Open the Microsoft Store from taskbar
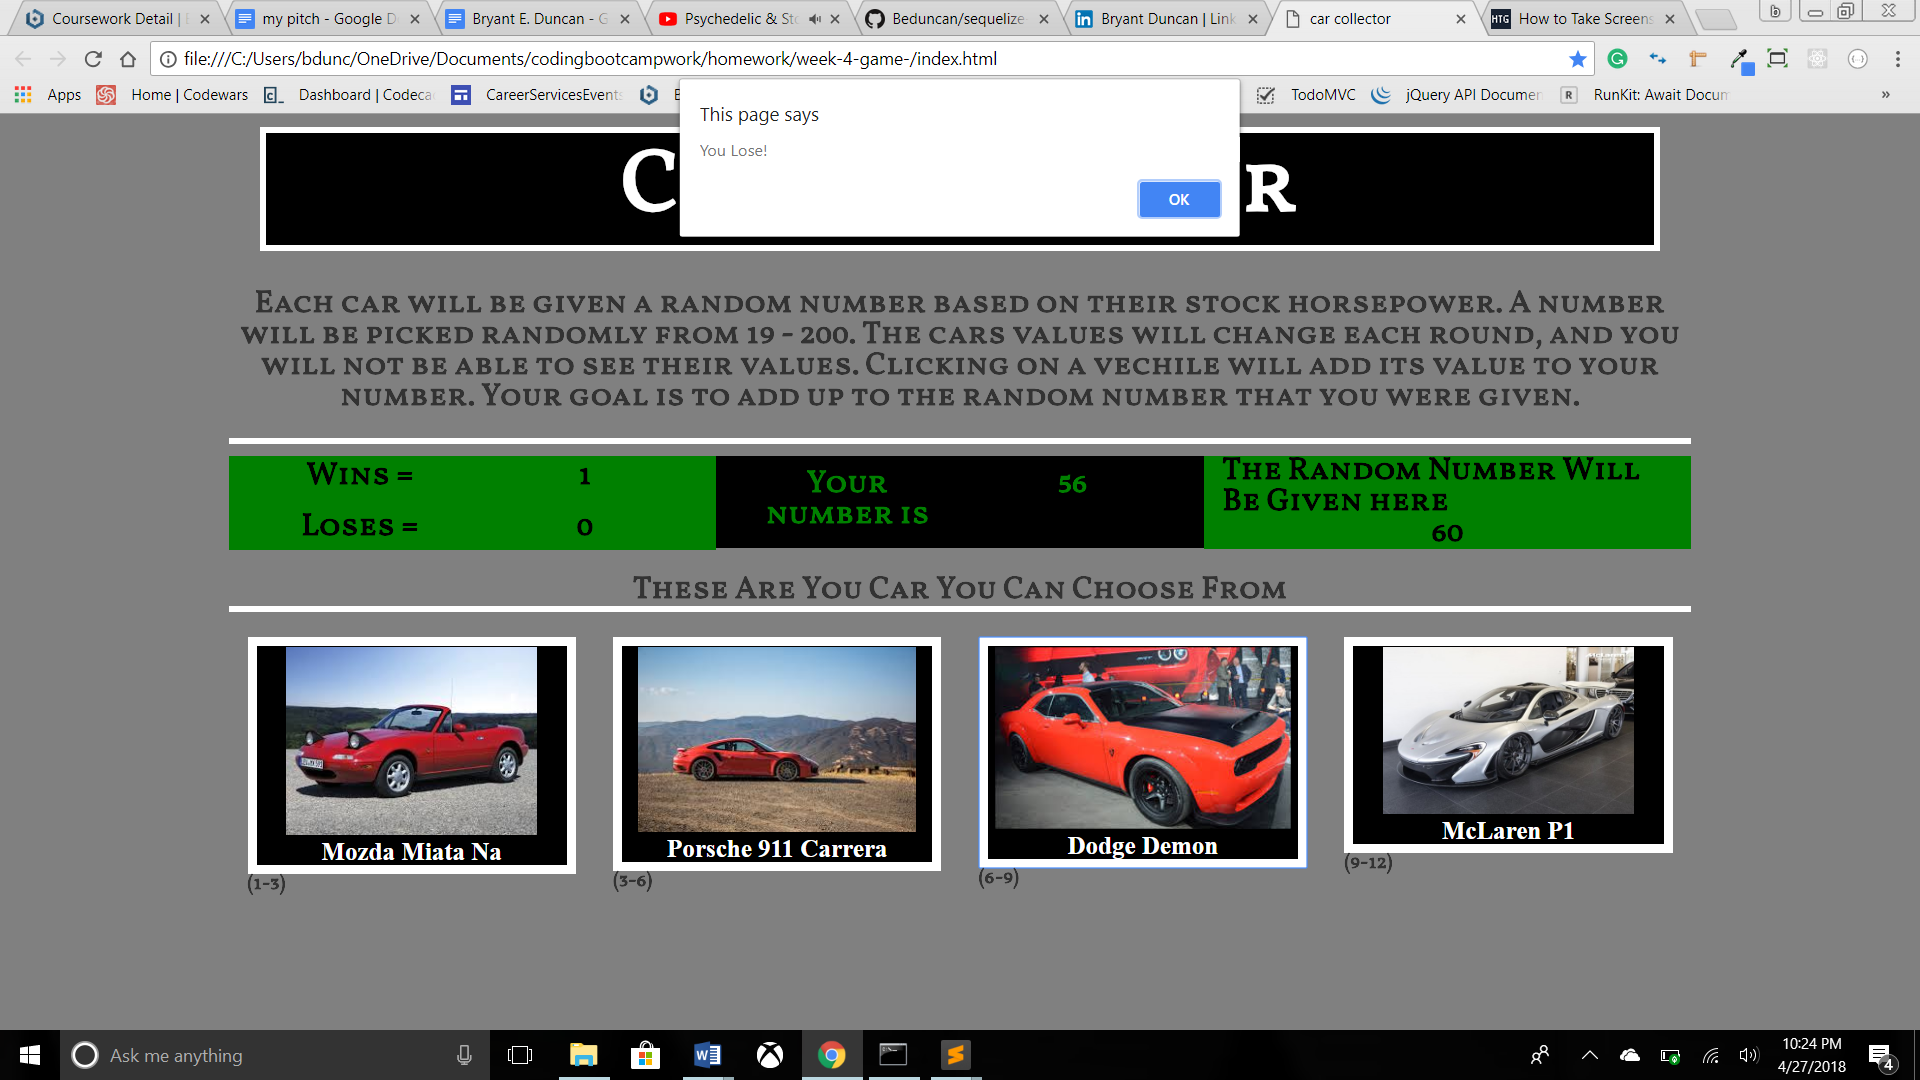The image size is (1920, 1080). pos(646,1055)
